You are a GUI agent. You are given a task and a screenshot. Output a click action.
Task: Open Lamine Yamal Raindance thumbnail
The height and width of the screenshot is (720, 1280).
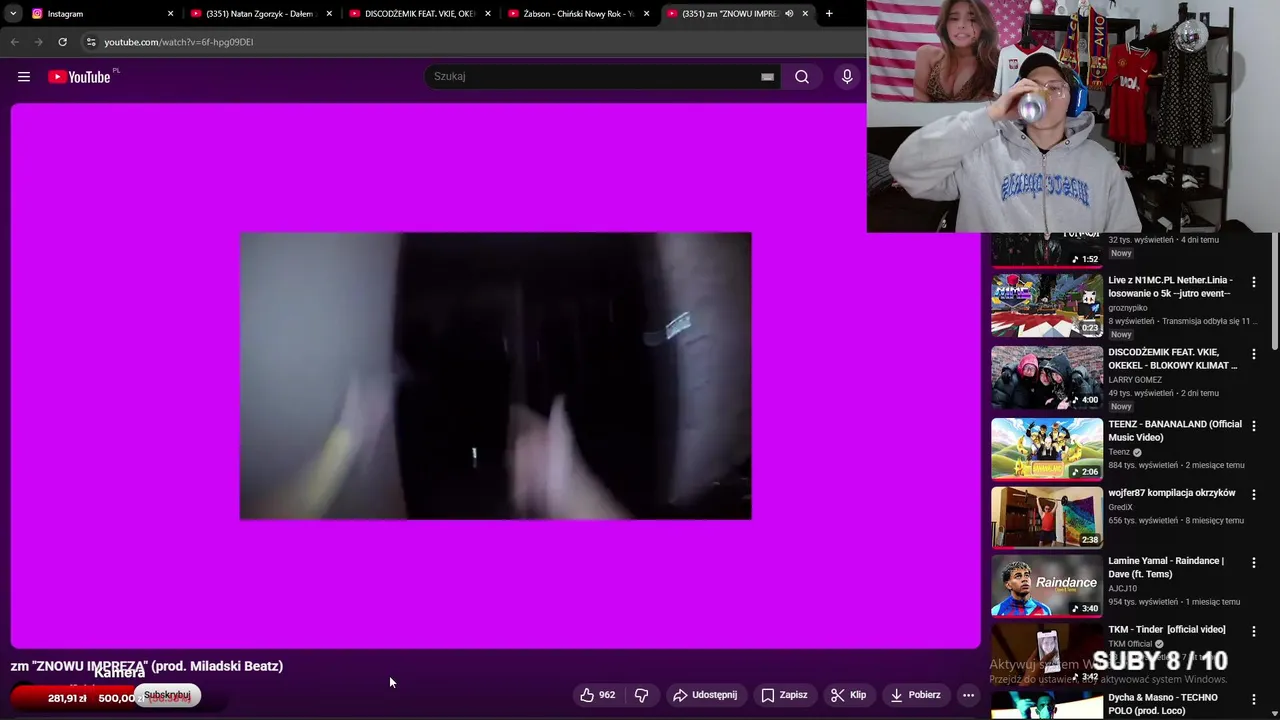1047,586
